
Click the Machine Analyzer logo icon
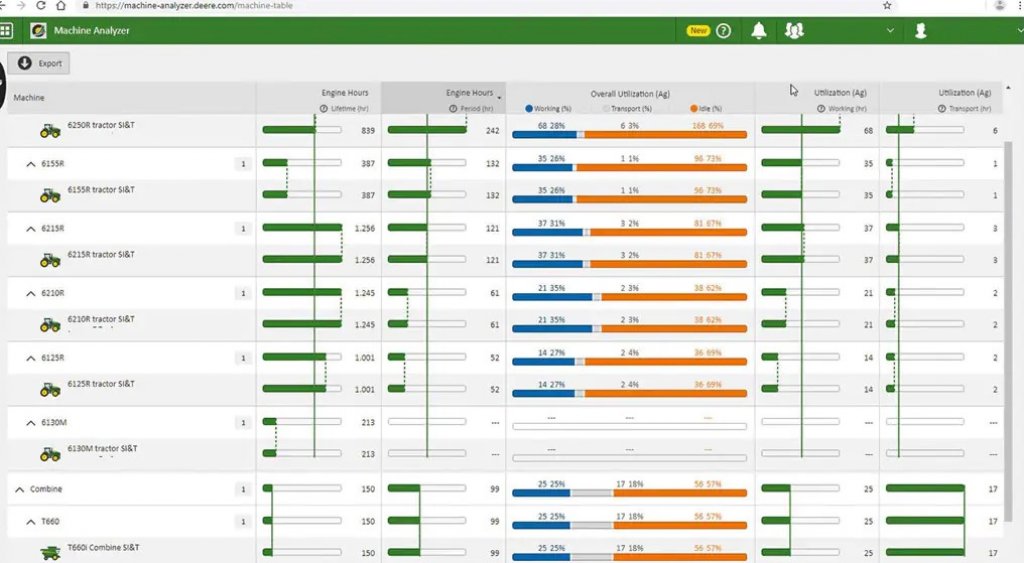coord(39,31)
